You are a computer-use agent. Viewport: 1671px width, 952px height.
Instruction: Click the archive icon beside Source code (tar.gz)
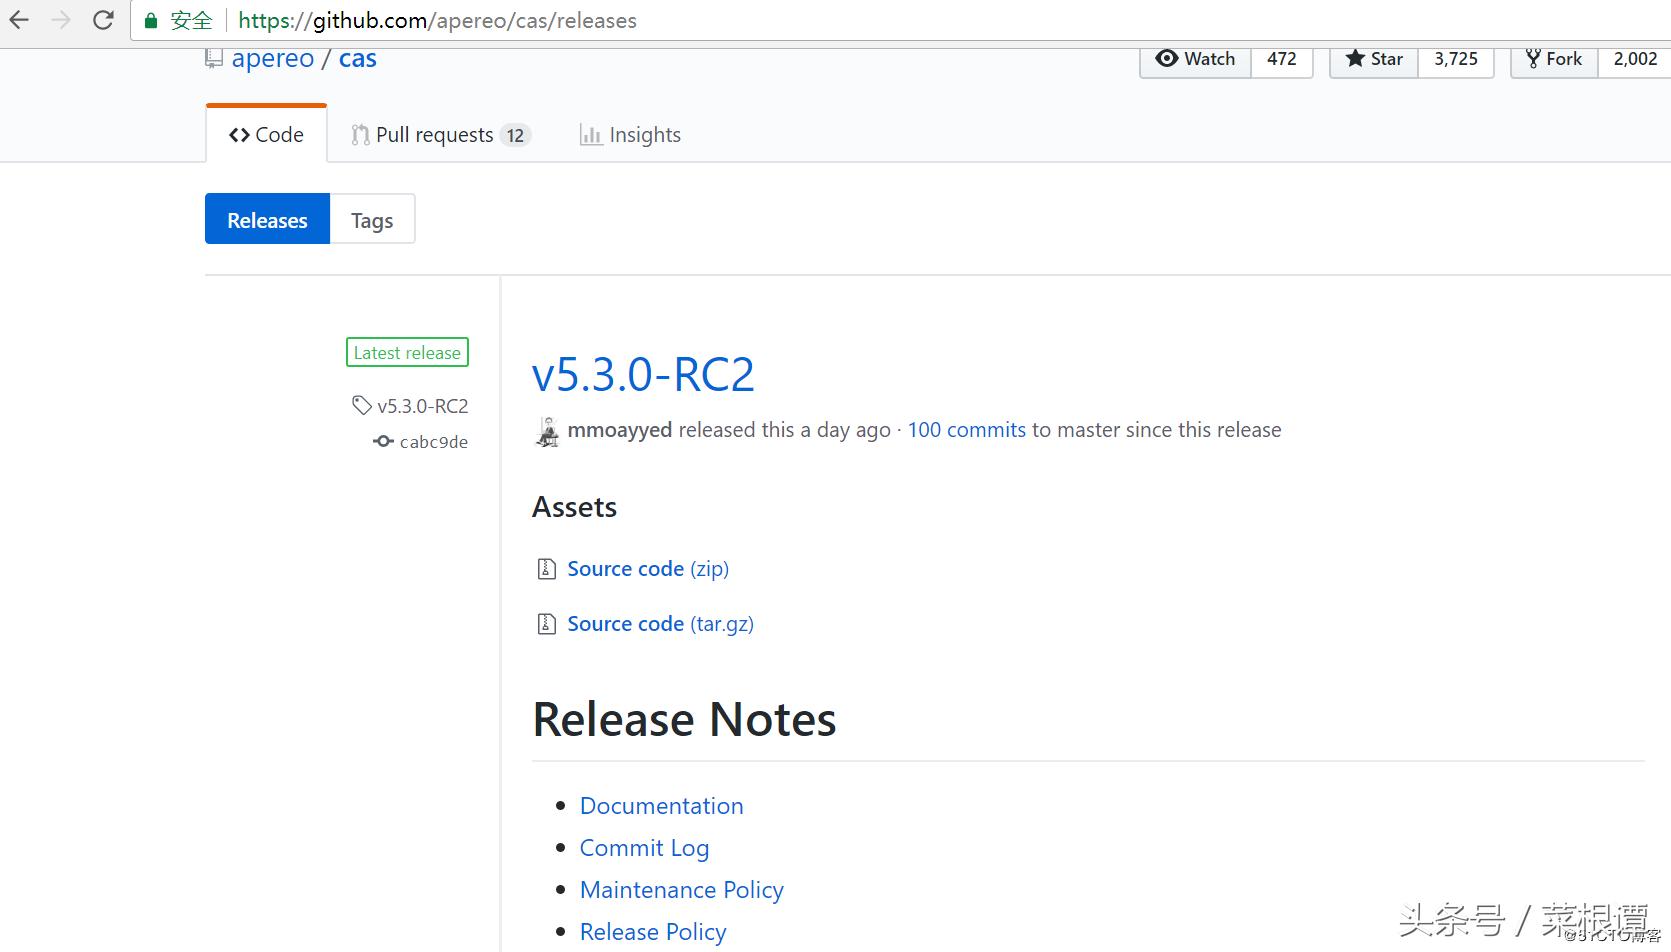coord(546,624)
